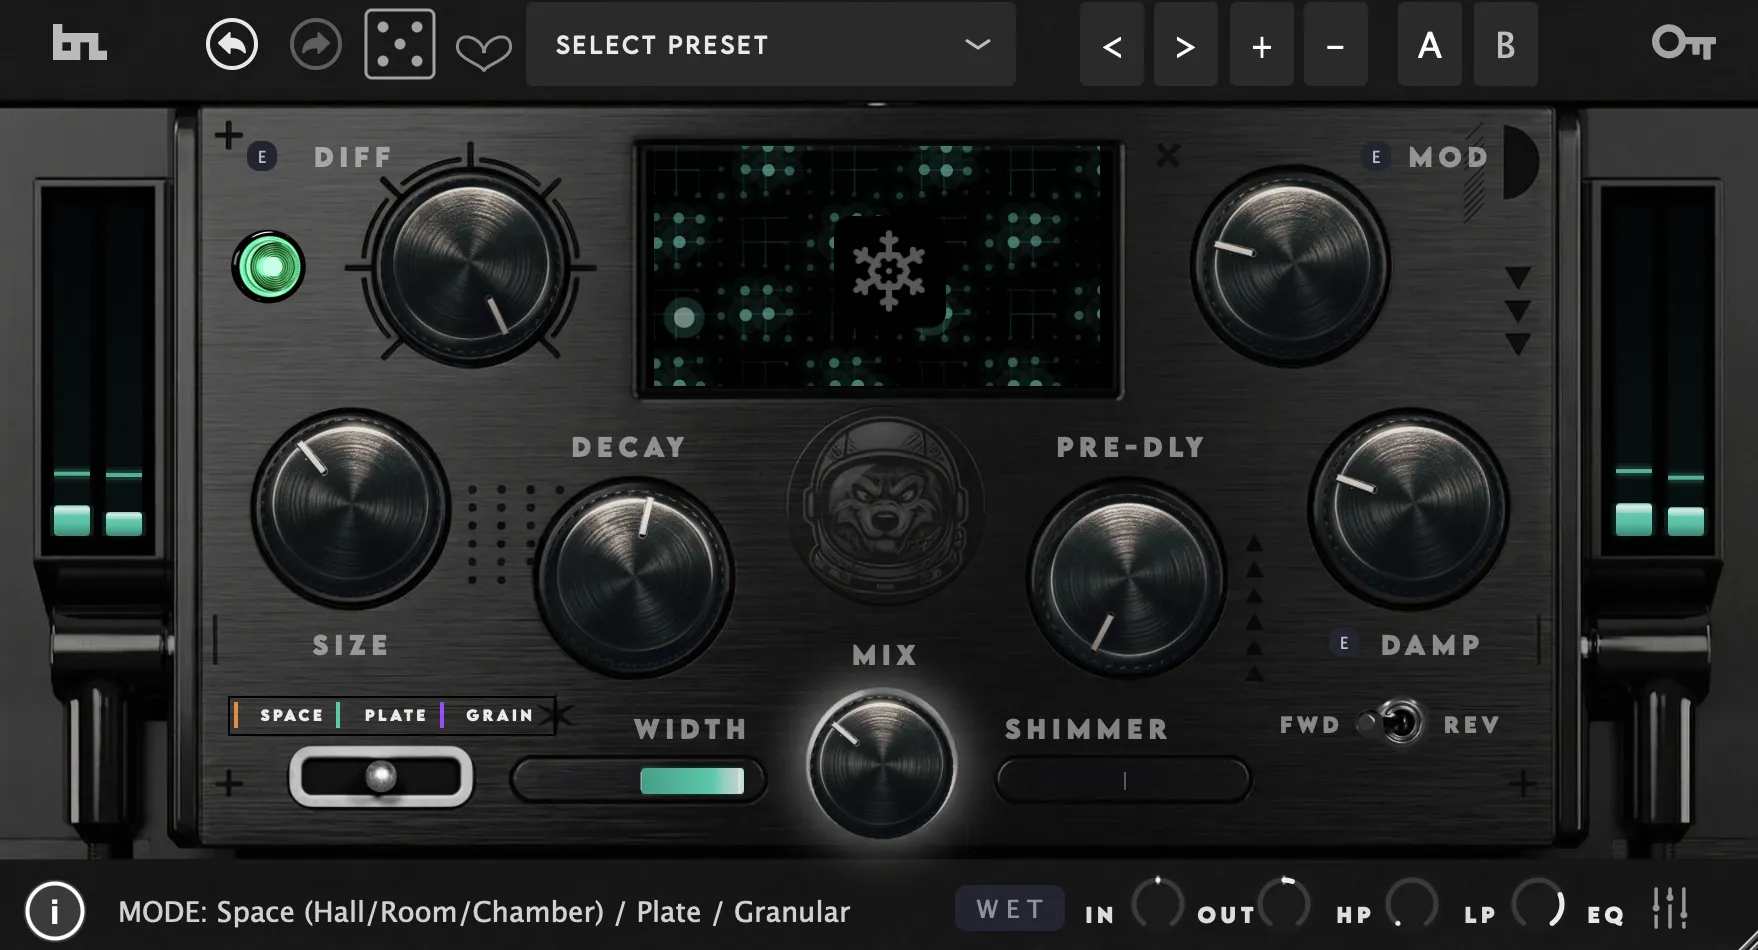The height and width of the screenshot is (950, 1758).
Task: Move the SPACE/PLATE/GRAIN mode selector handle
Action: pos(381,775)
